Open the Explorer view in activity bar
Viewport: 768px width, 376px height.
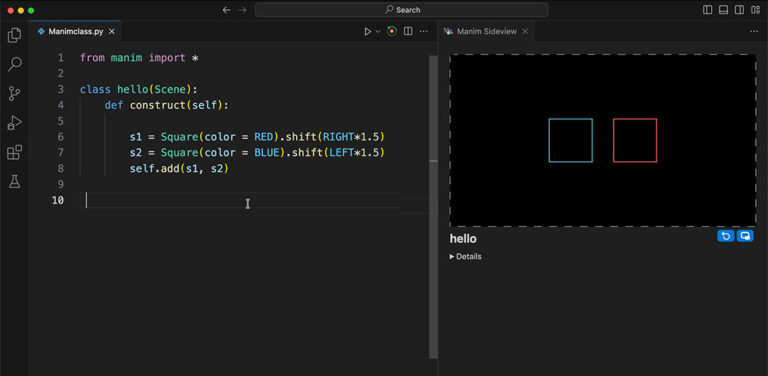pyautogui.click(x=15, y=35)
